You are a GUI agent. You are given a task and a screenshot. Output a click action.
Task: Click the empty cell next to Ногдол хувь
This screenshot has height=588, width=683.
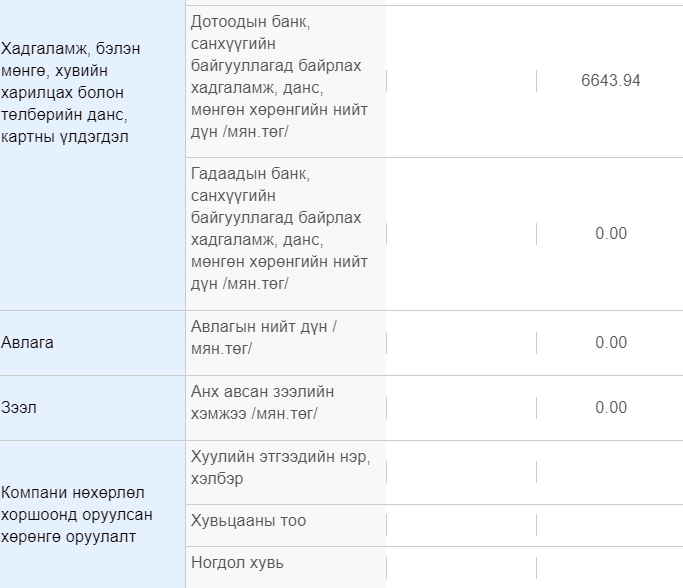click(461, 568)
